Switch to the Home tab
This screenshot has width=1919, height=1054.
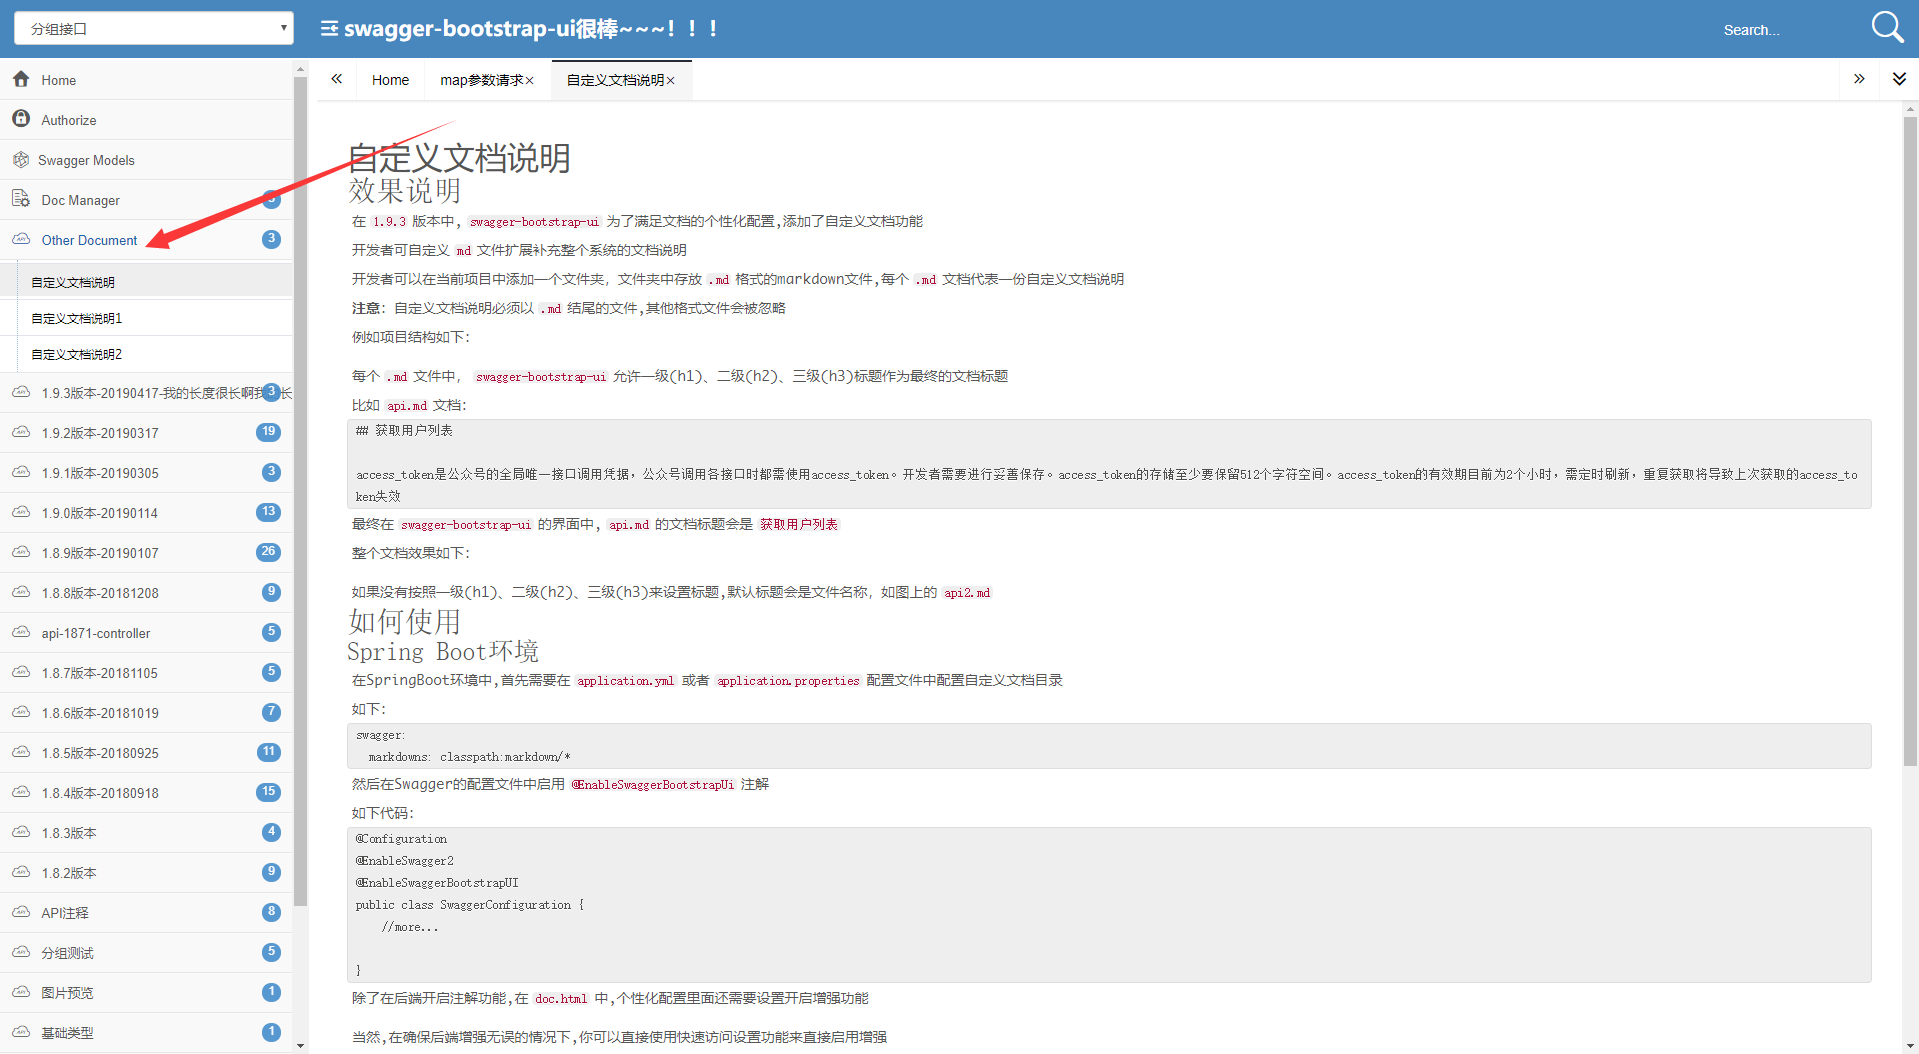(390, 80)
